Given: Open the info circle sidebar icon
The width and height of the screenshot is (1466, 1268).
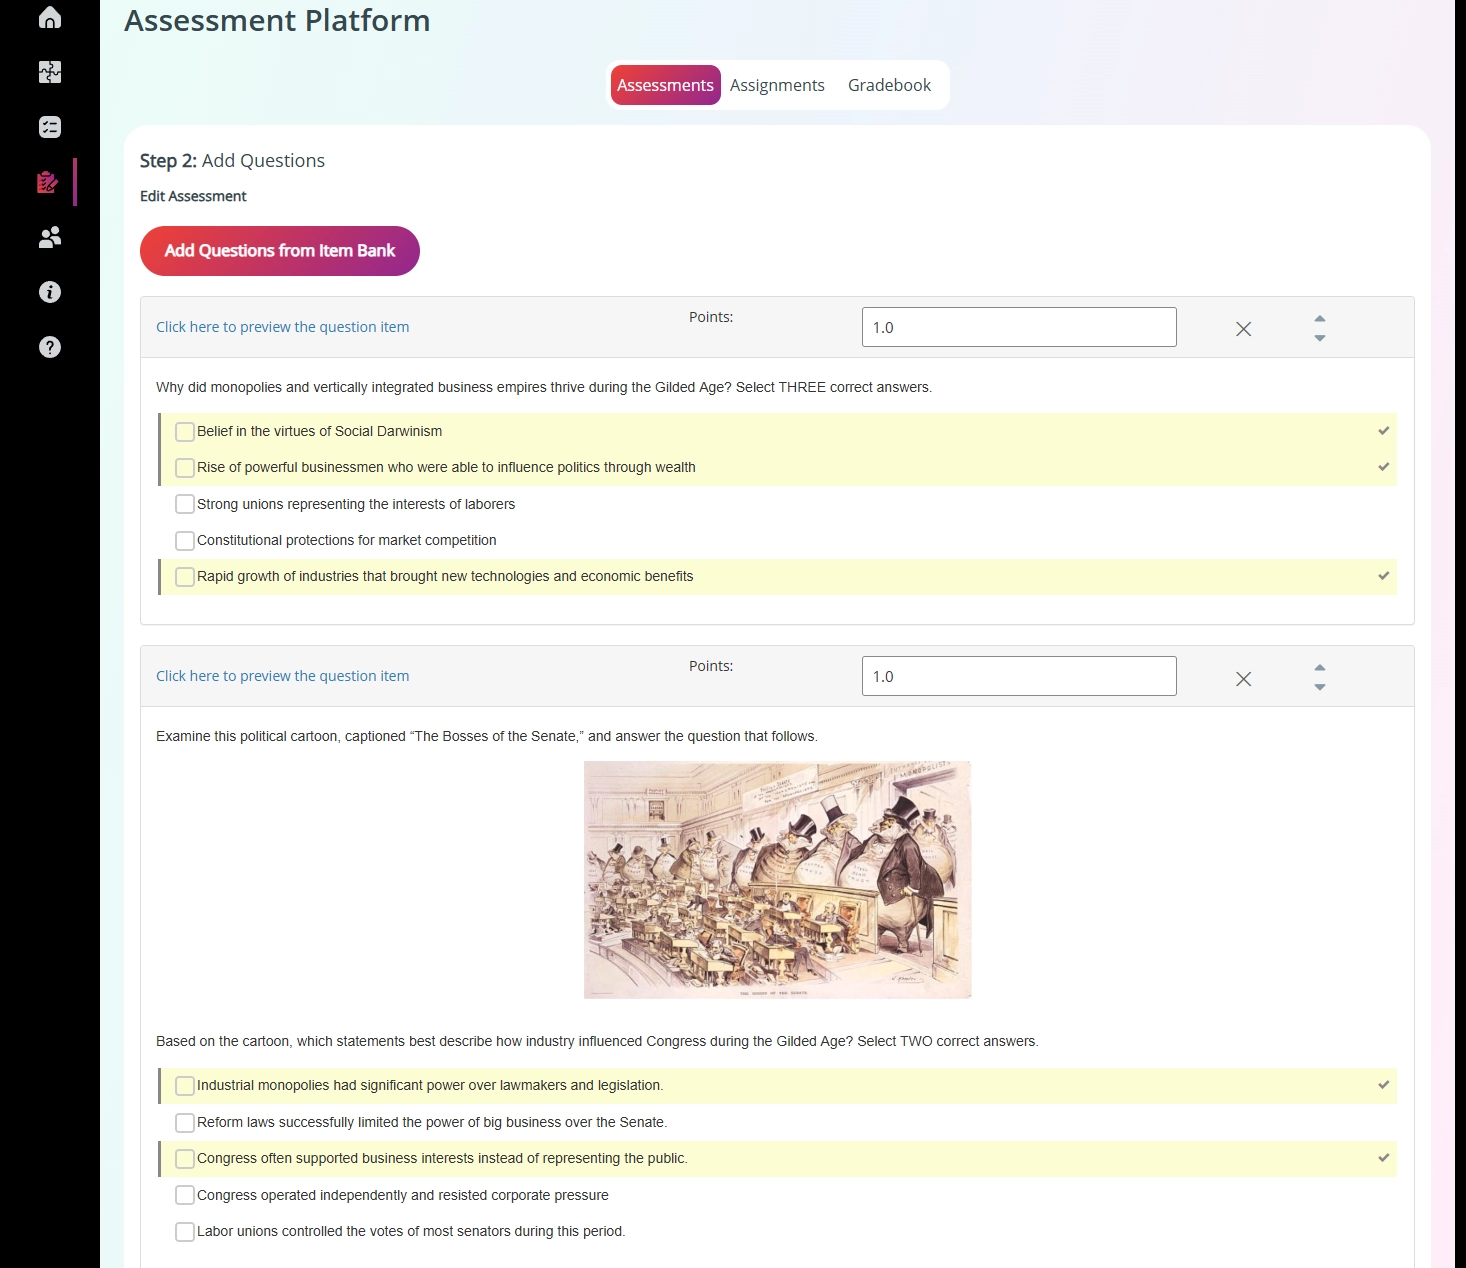Looking at the screenshot, I should pyautogui.click(x=49, y=292).
